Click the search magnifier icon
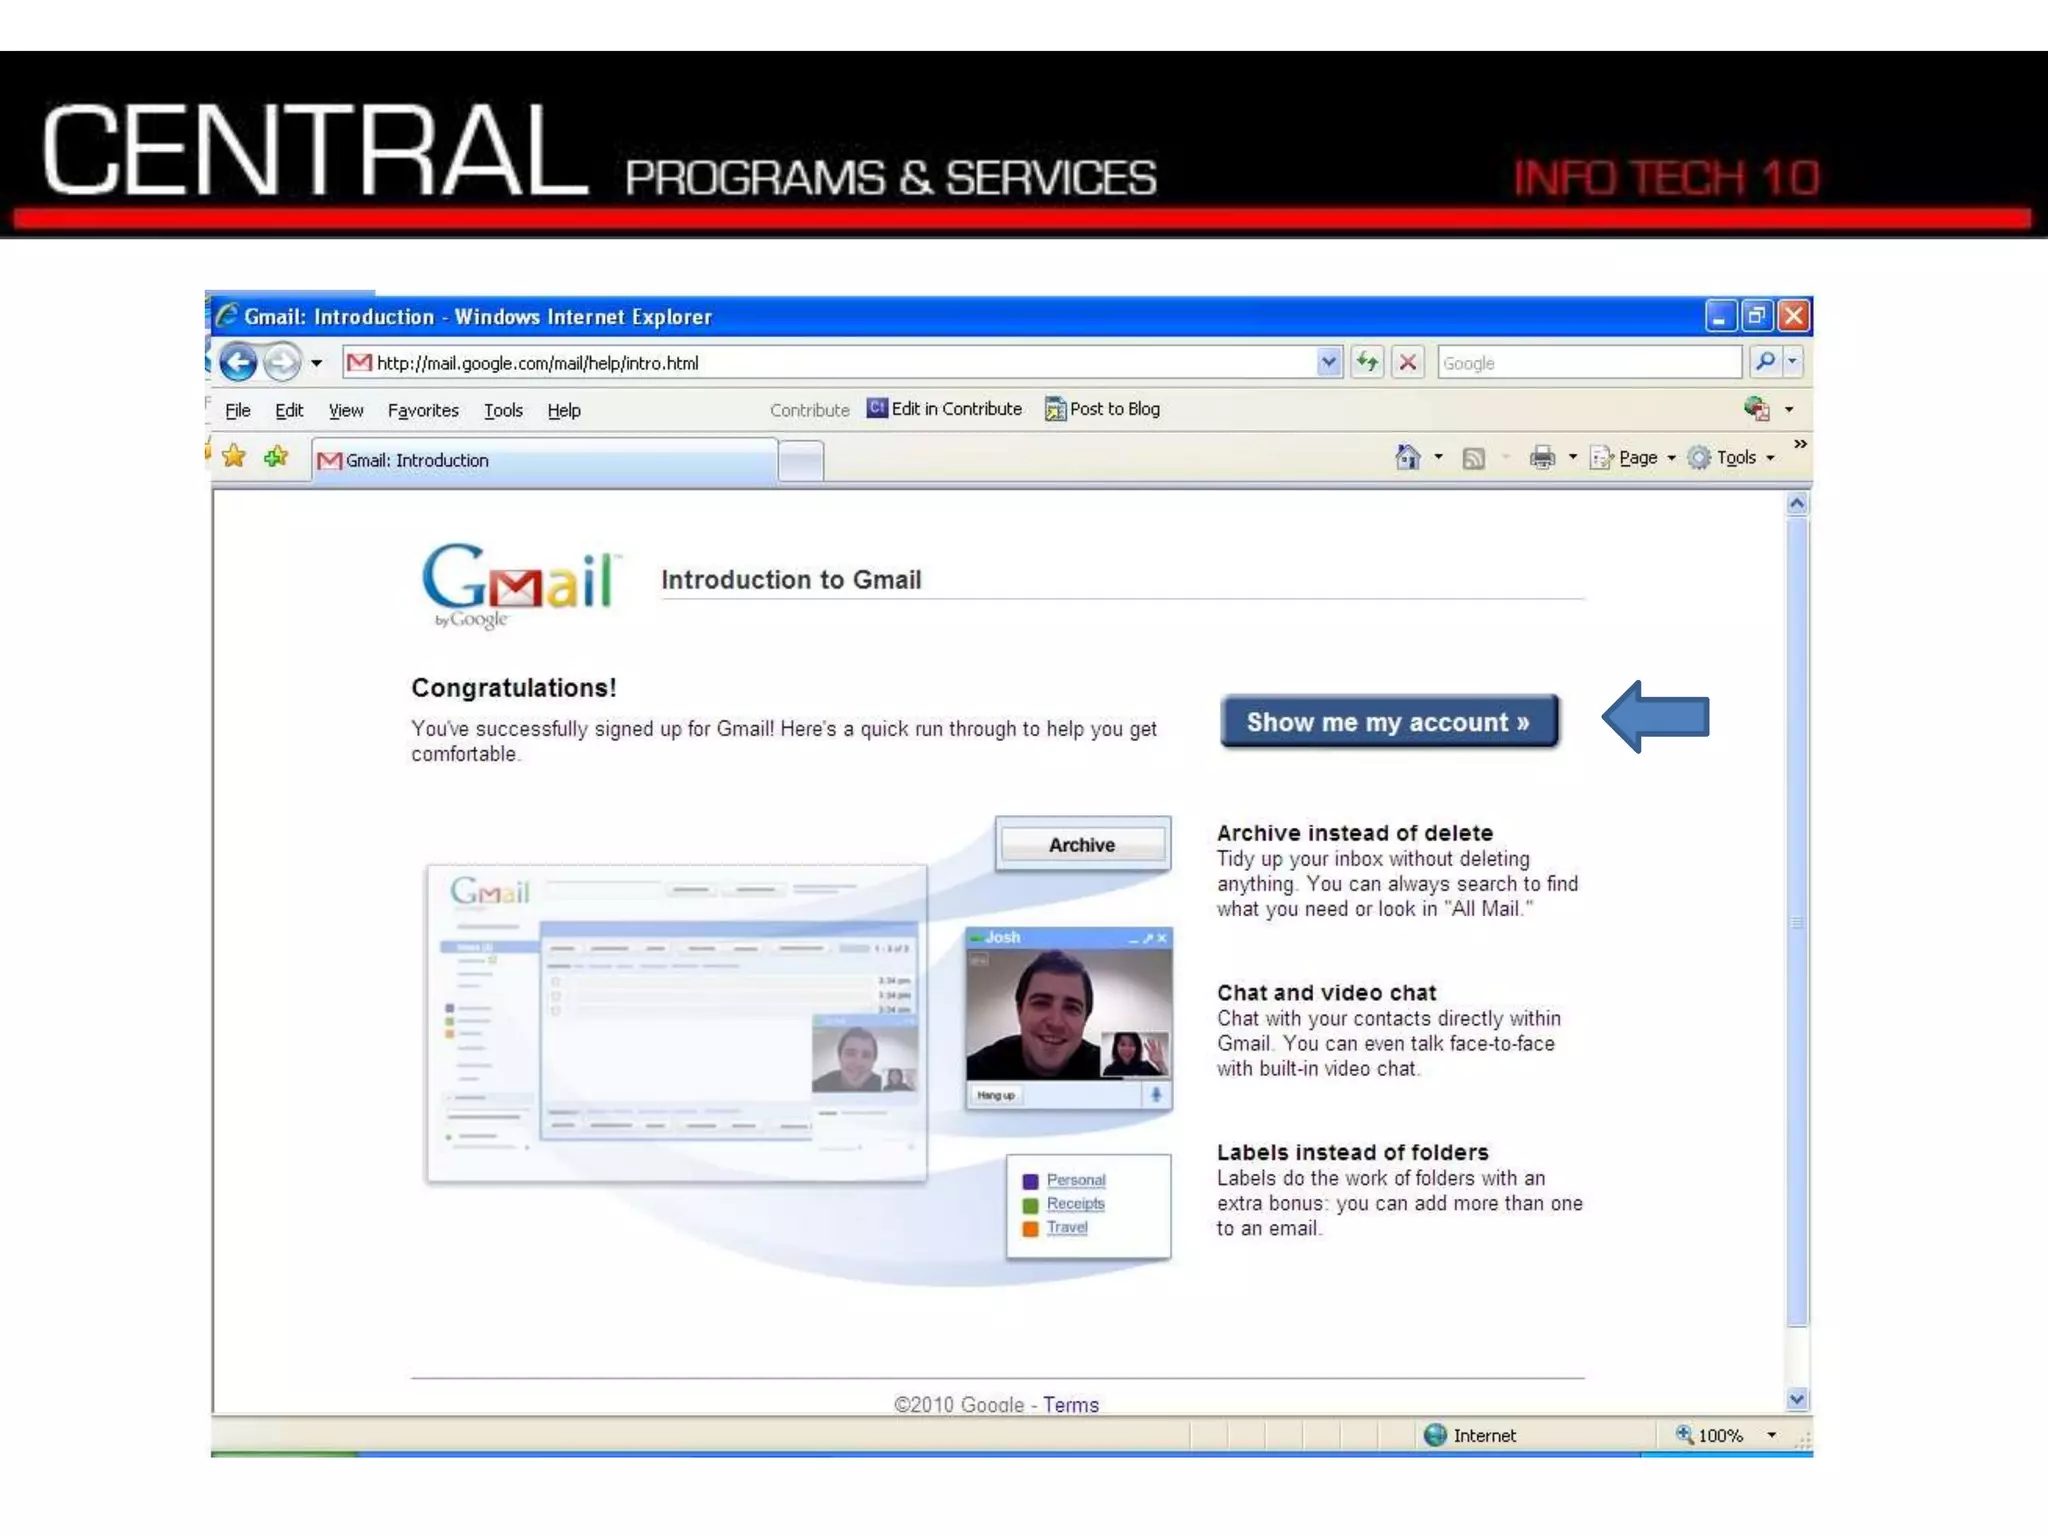The width and height of the screenshot is (2048, 1536). point(1765,362)
